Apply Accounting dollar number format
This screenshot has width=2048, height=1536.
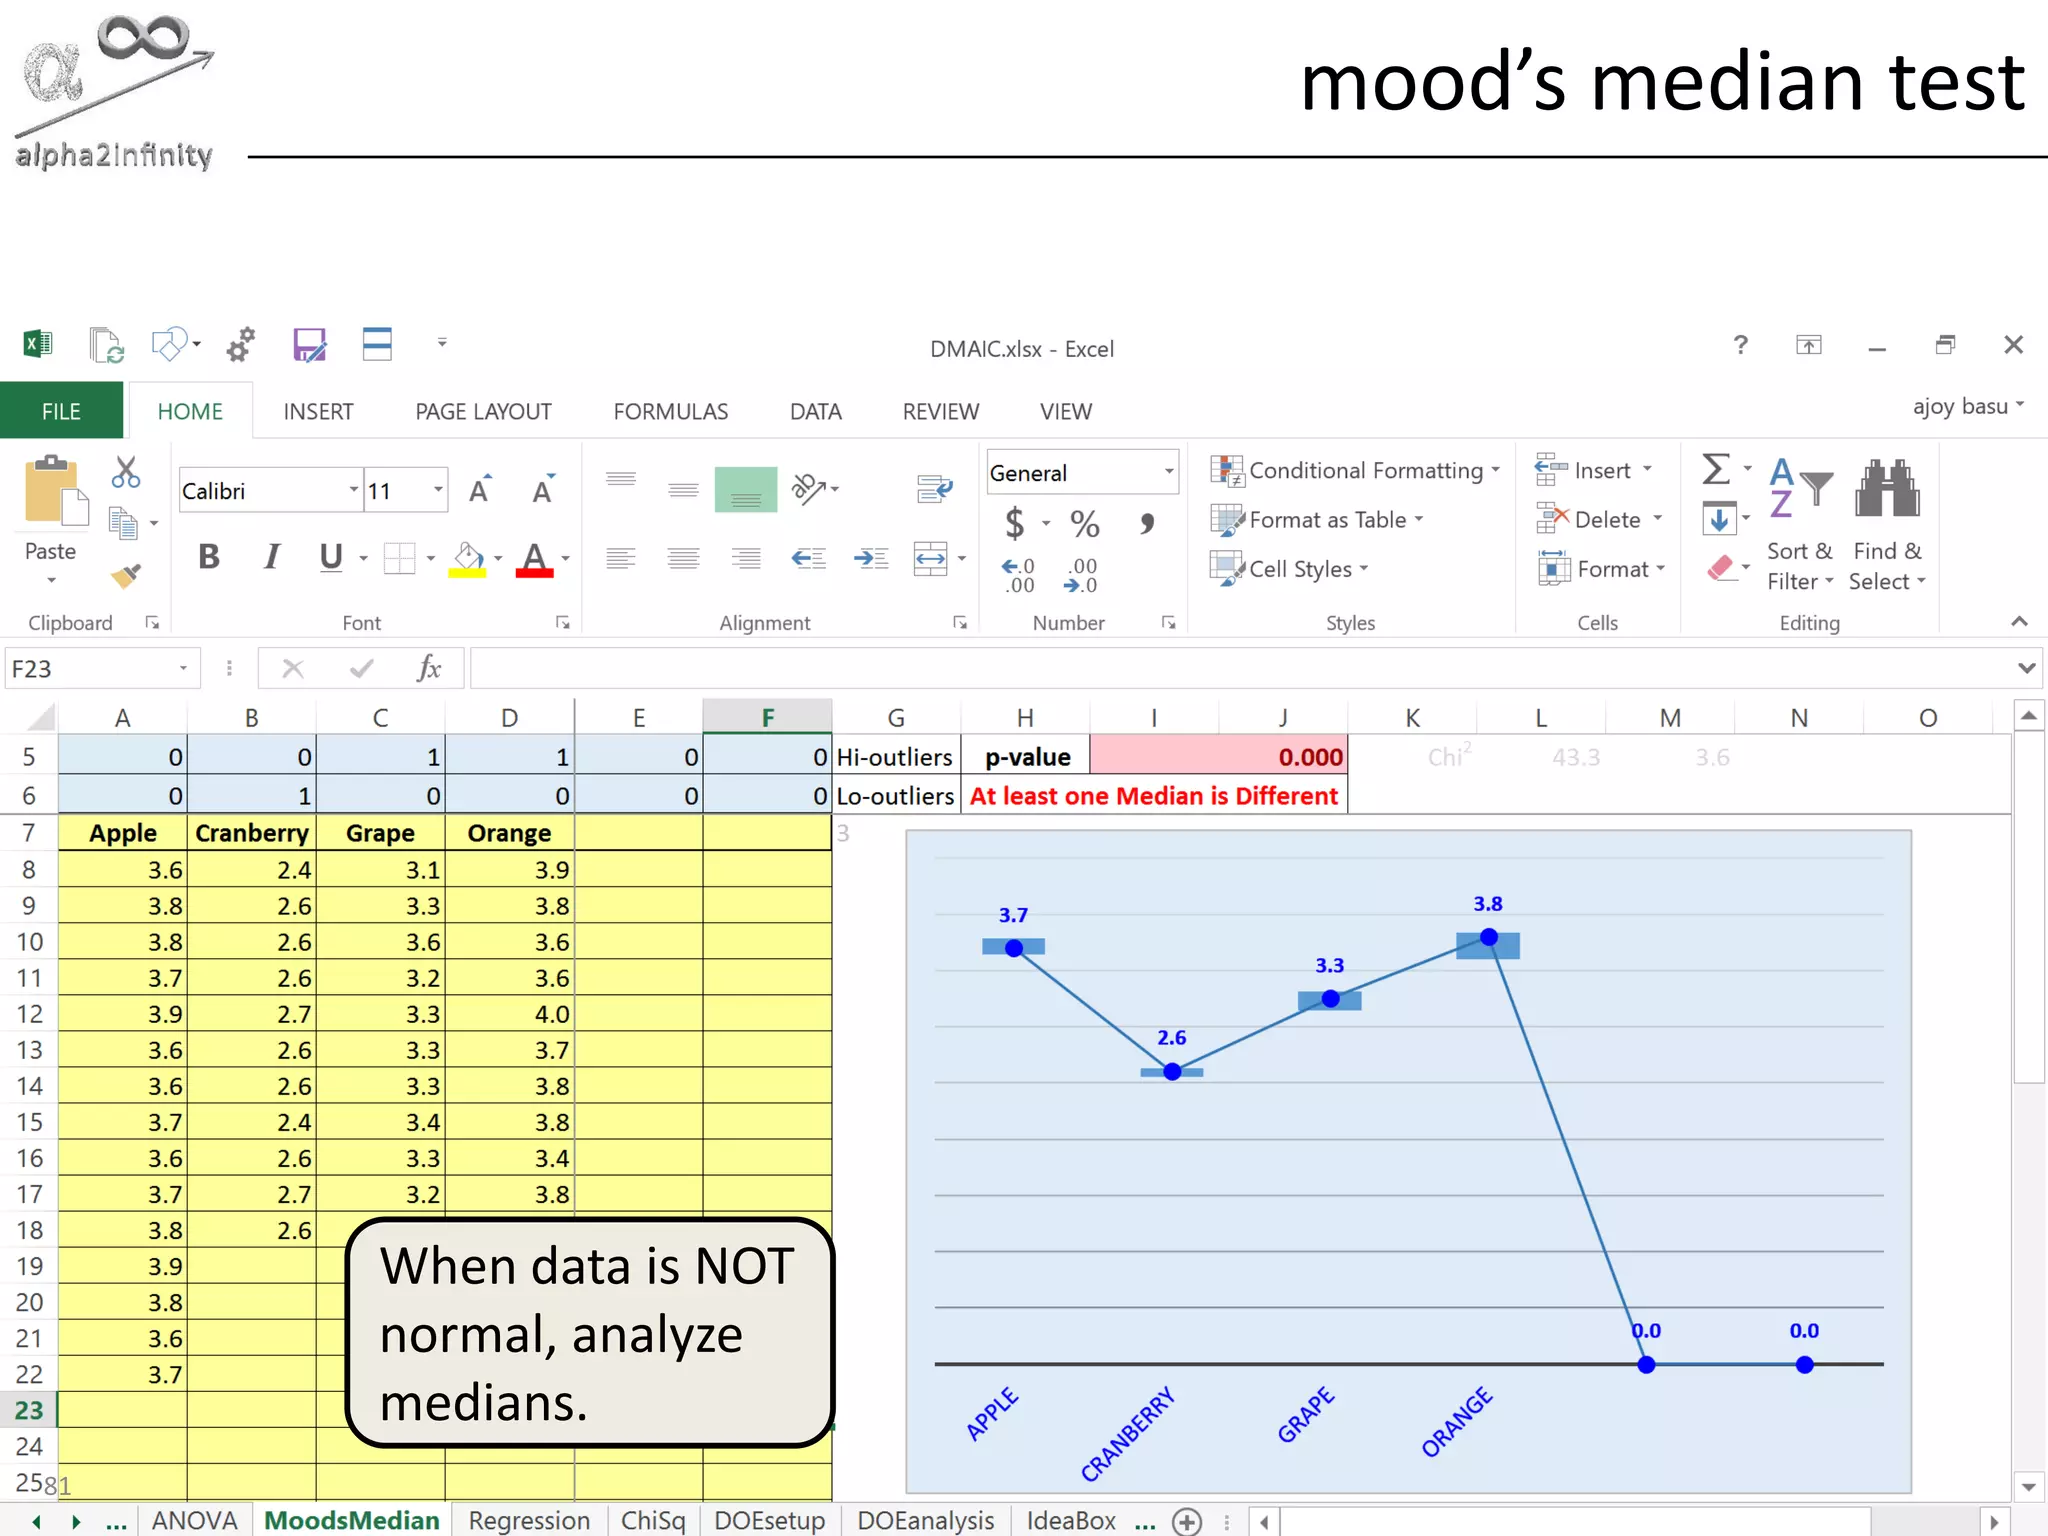pyautogui.click(x=1015, y=523)
